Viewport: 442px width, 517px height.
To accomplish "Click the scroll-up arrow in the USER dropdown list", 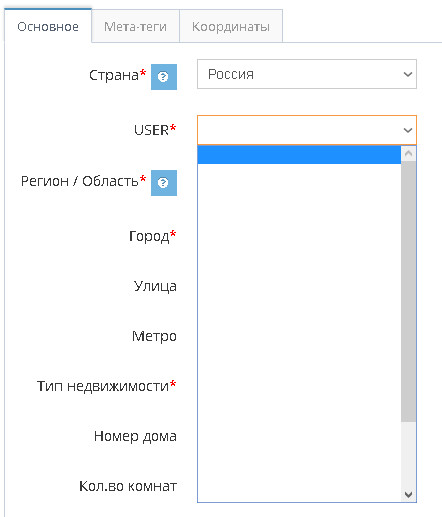I will click(x=408, y=154).
